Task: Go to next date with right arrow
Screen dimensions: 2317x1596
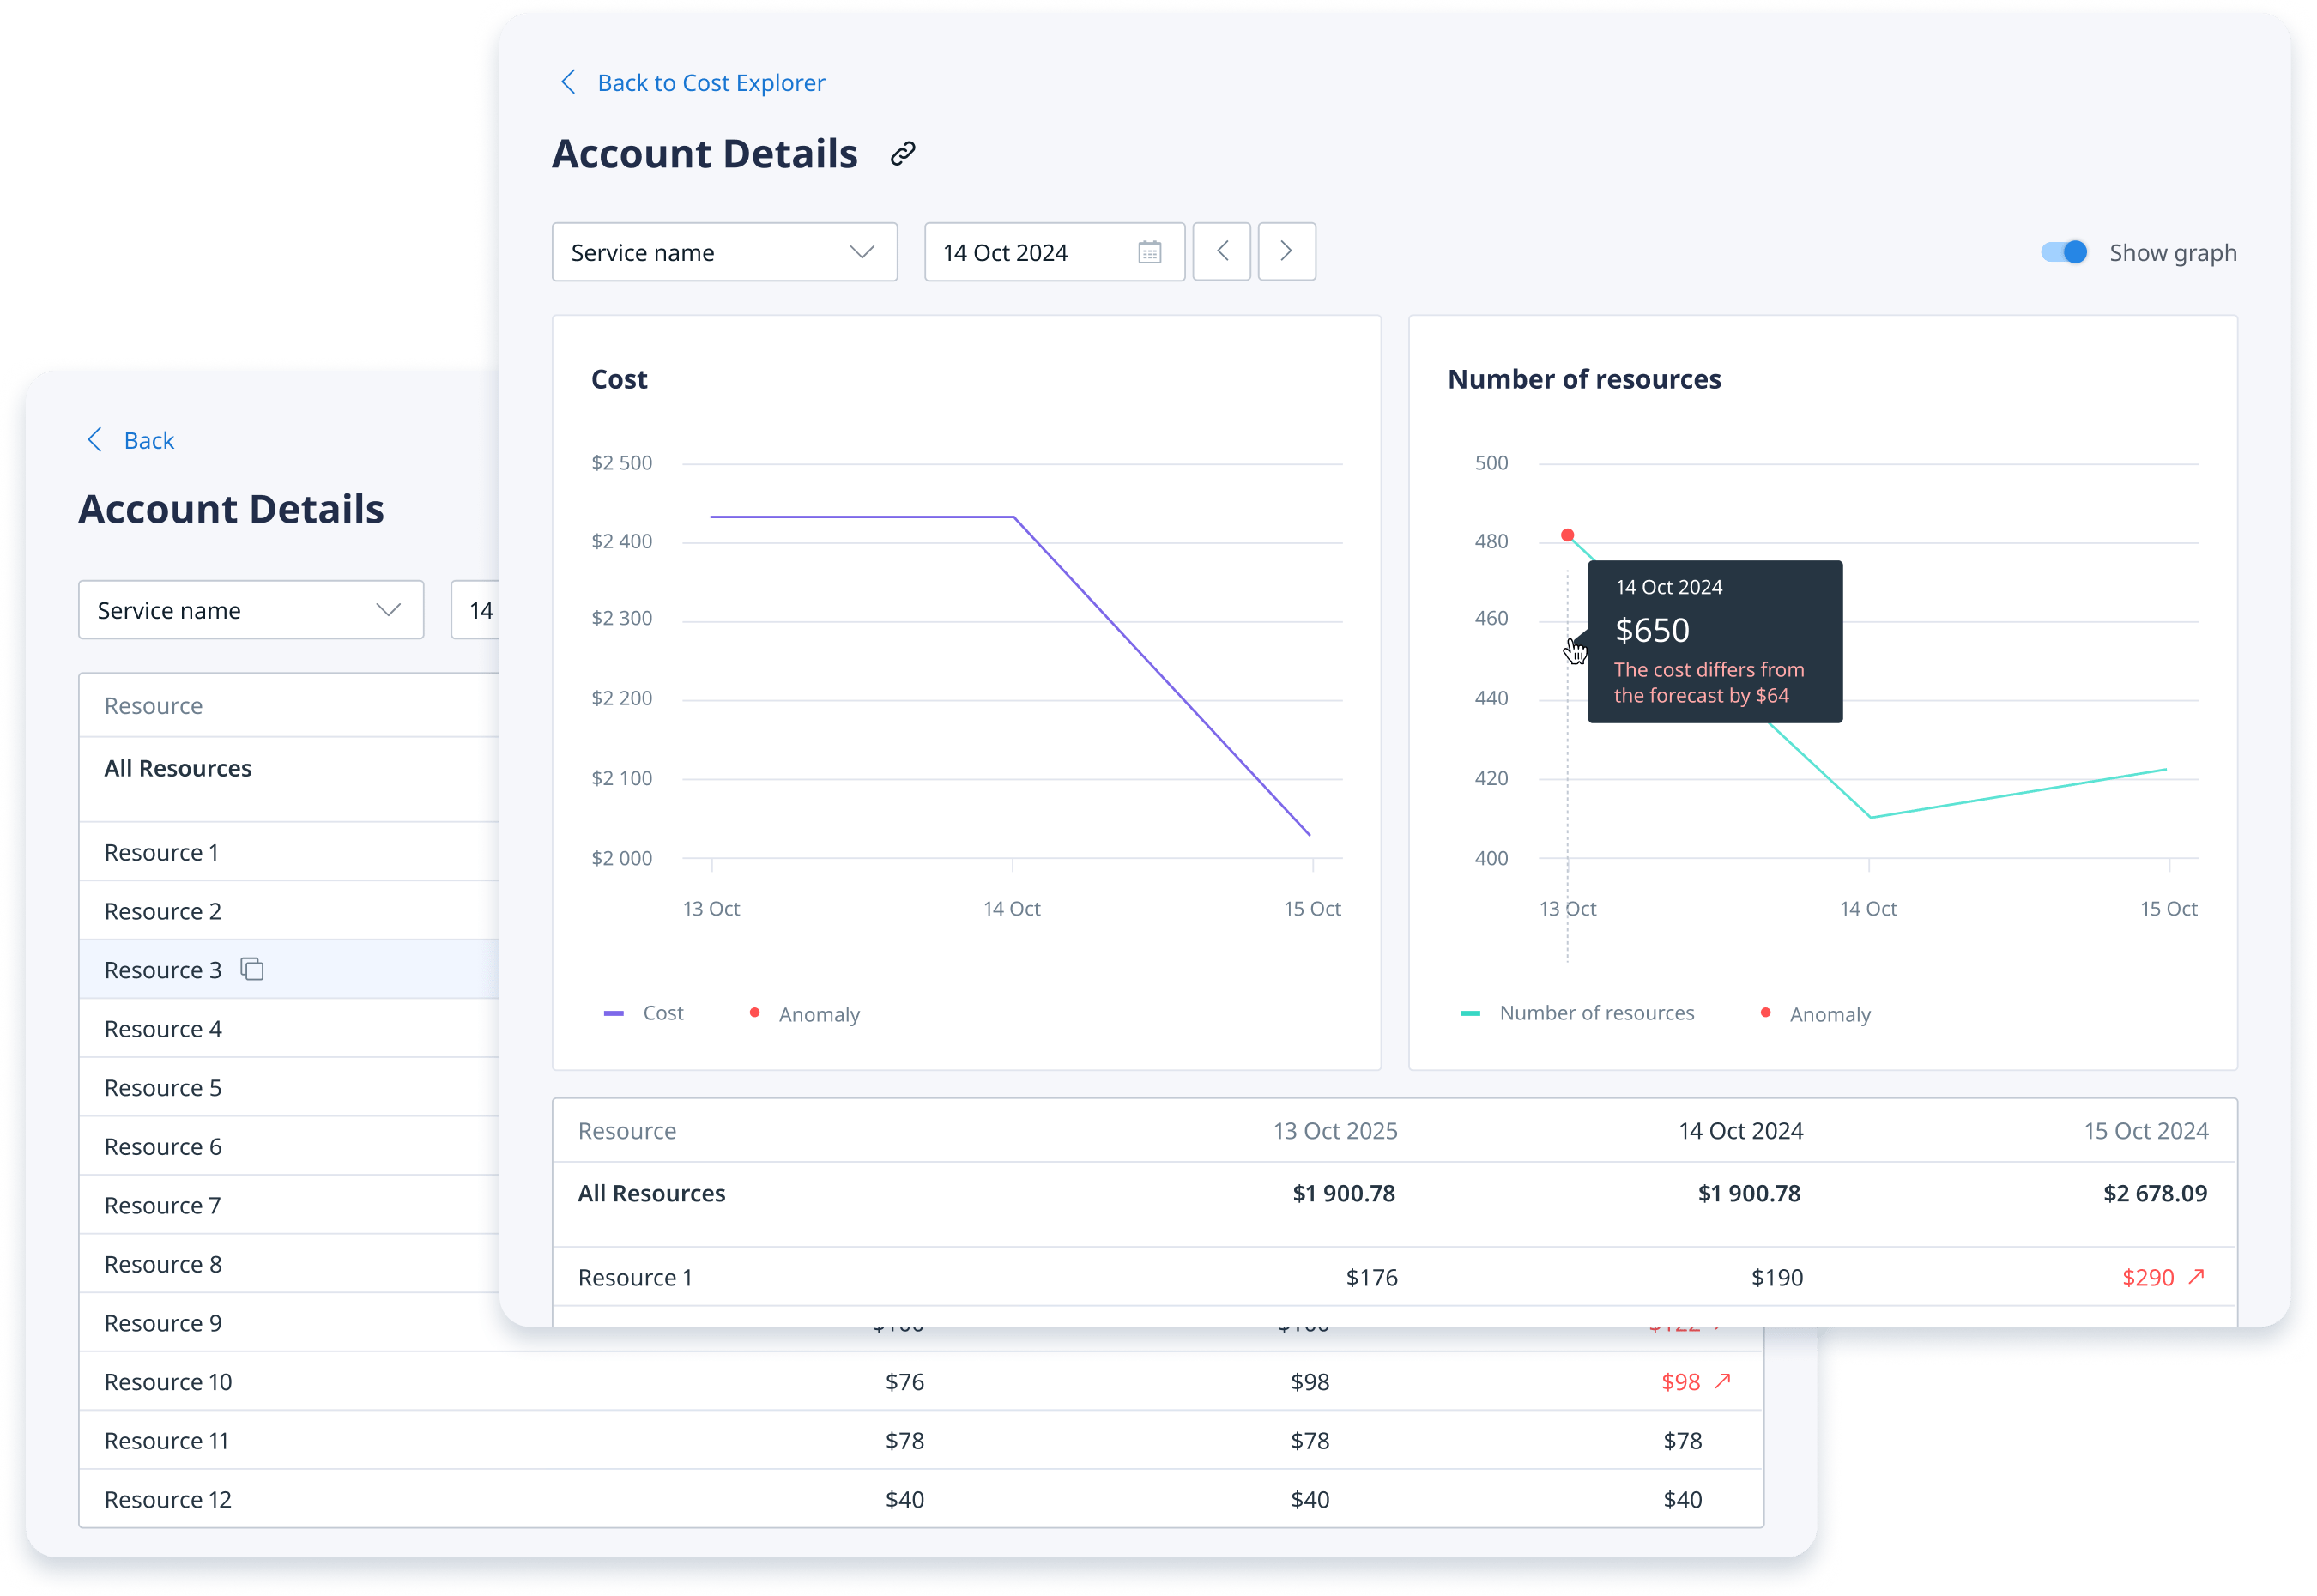Action: pyautogui.click(x=1287, y=252)
